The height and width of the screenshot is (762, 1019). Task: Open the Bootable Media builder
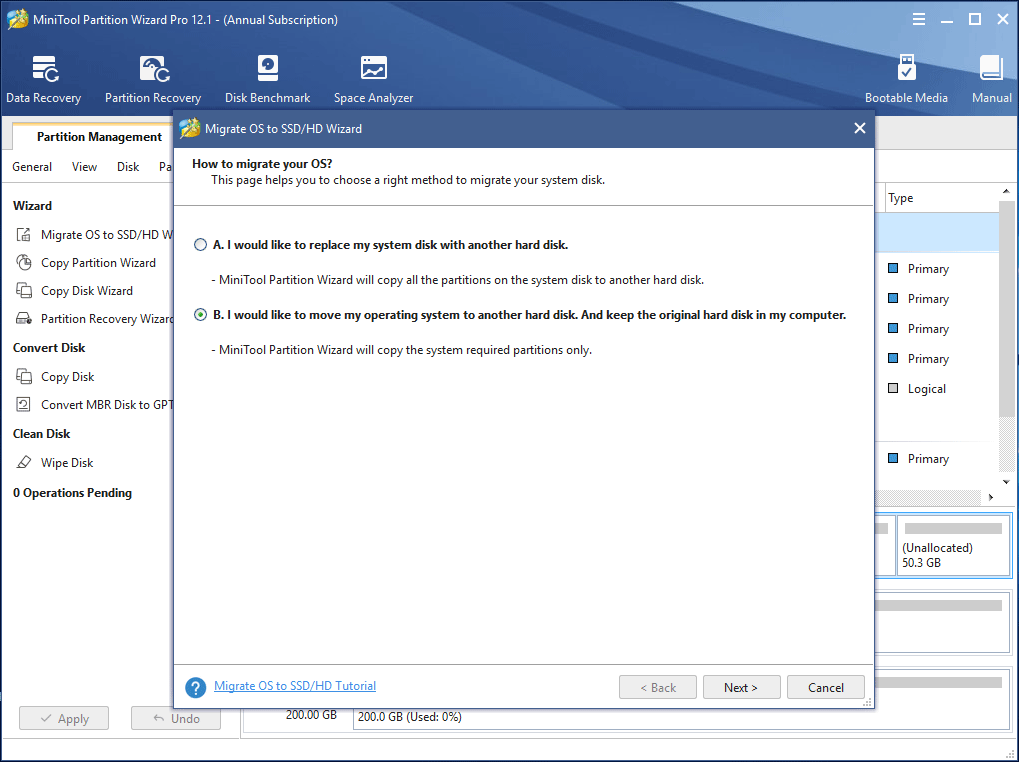click(906, 79)
